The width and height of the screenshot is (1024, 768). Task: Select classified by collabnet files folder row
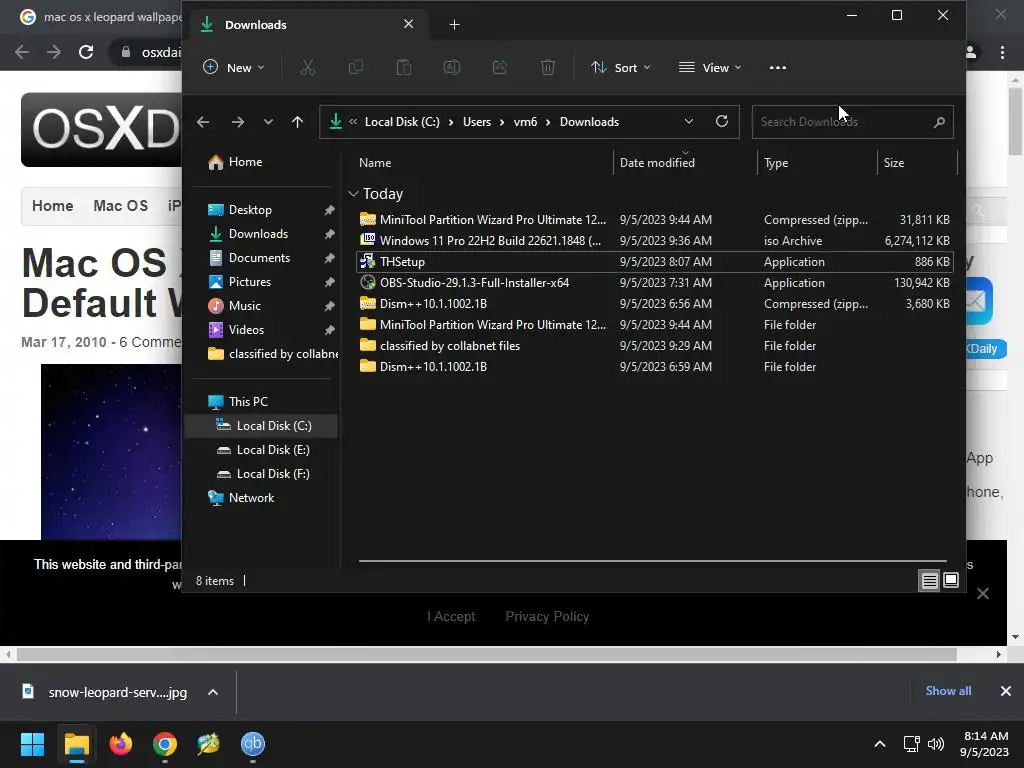654,345
